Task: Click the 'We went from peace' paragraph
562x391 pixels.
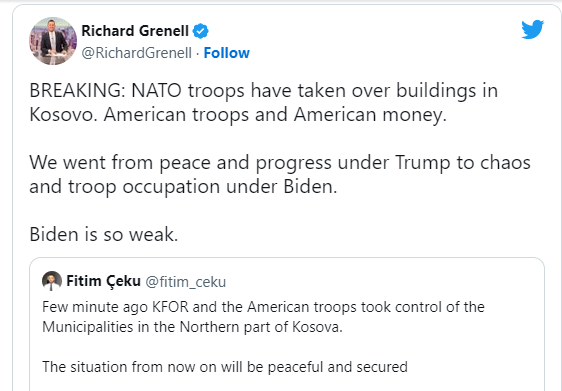Action: [x=280, y=175]
